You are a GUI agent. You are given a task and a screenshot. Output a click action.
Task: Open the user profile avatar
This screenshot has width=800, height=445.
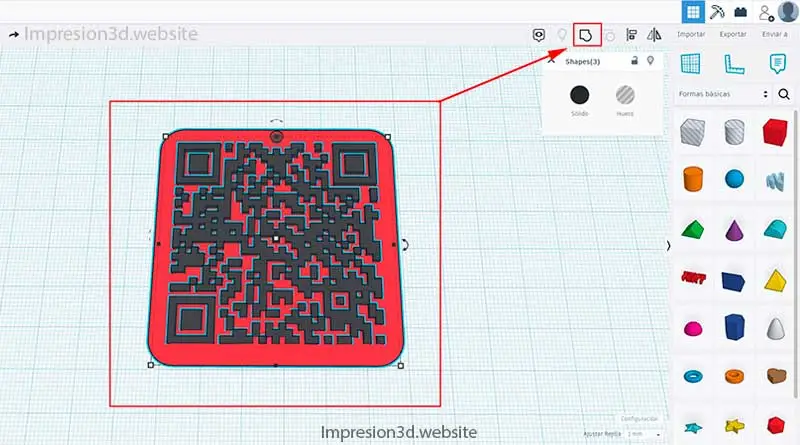[788, 12]
